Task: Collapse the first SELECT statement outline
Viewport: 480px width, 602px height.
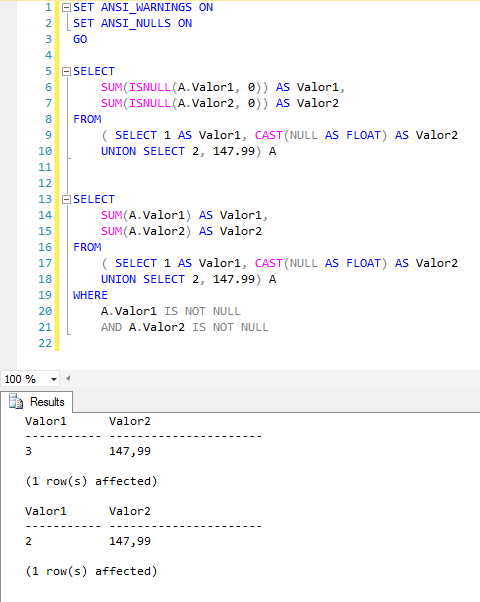Action: [x=66, y=71]
